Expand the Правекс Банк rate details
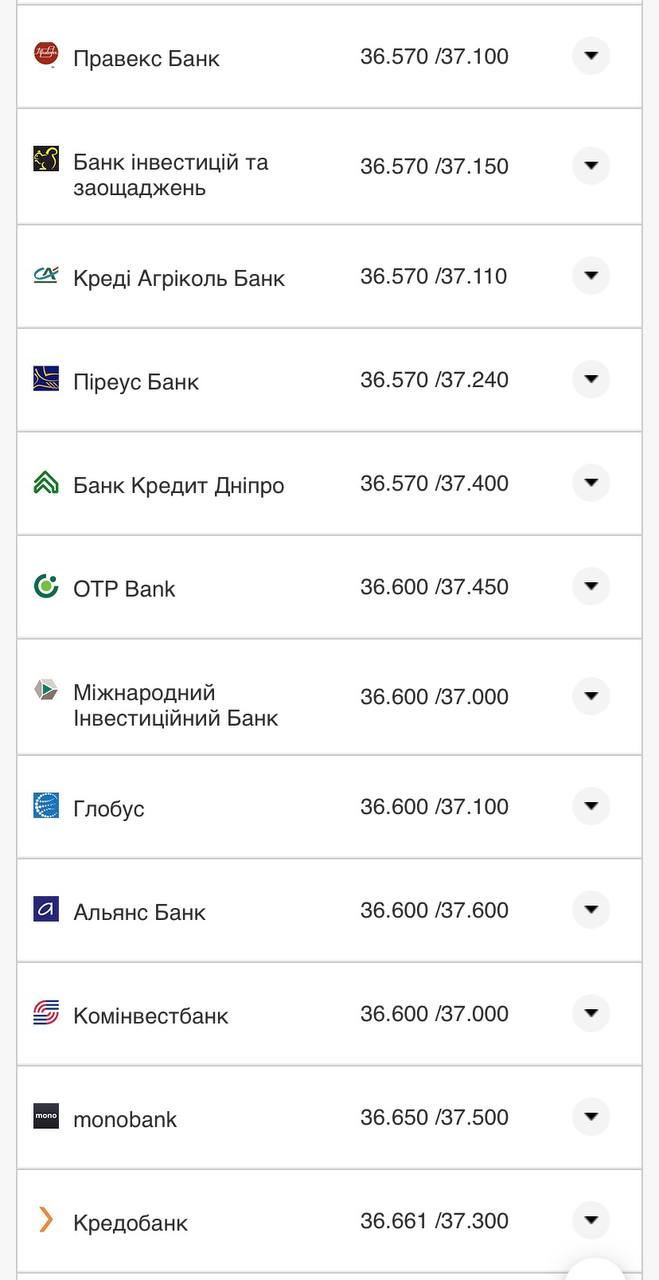The height and width of the screenshot is (1280, 659). 591,56
